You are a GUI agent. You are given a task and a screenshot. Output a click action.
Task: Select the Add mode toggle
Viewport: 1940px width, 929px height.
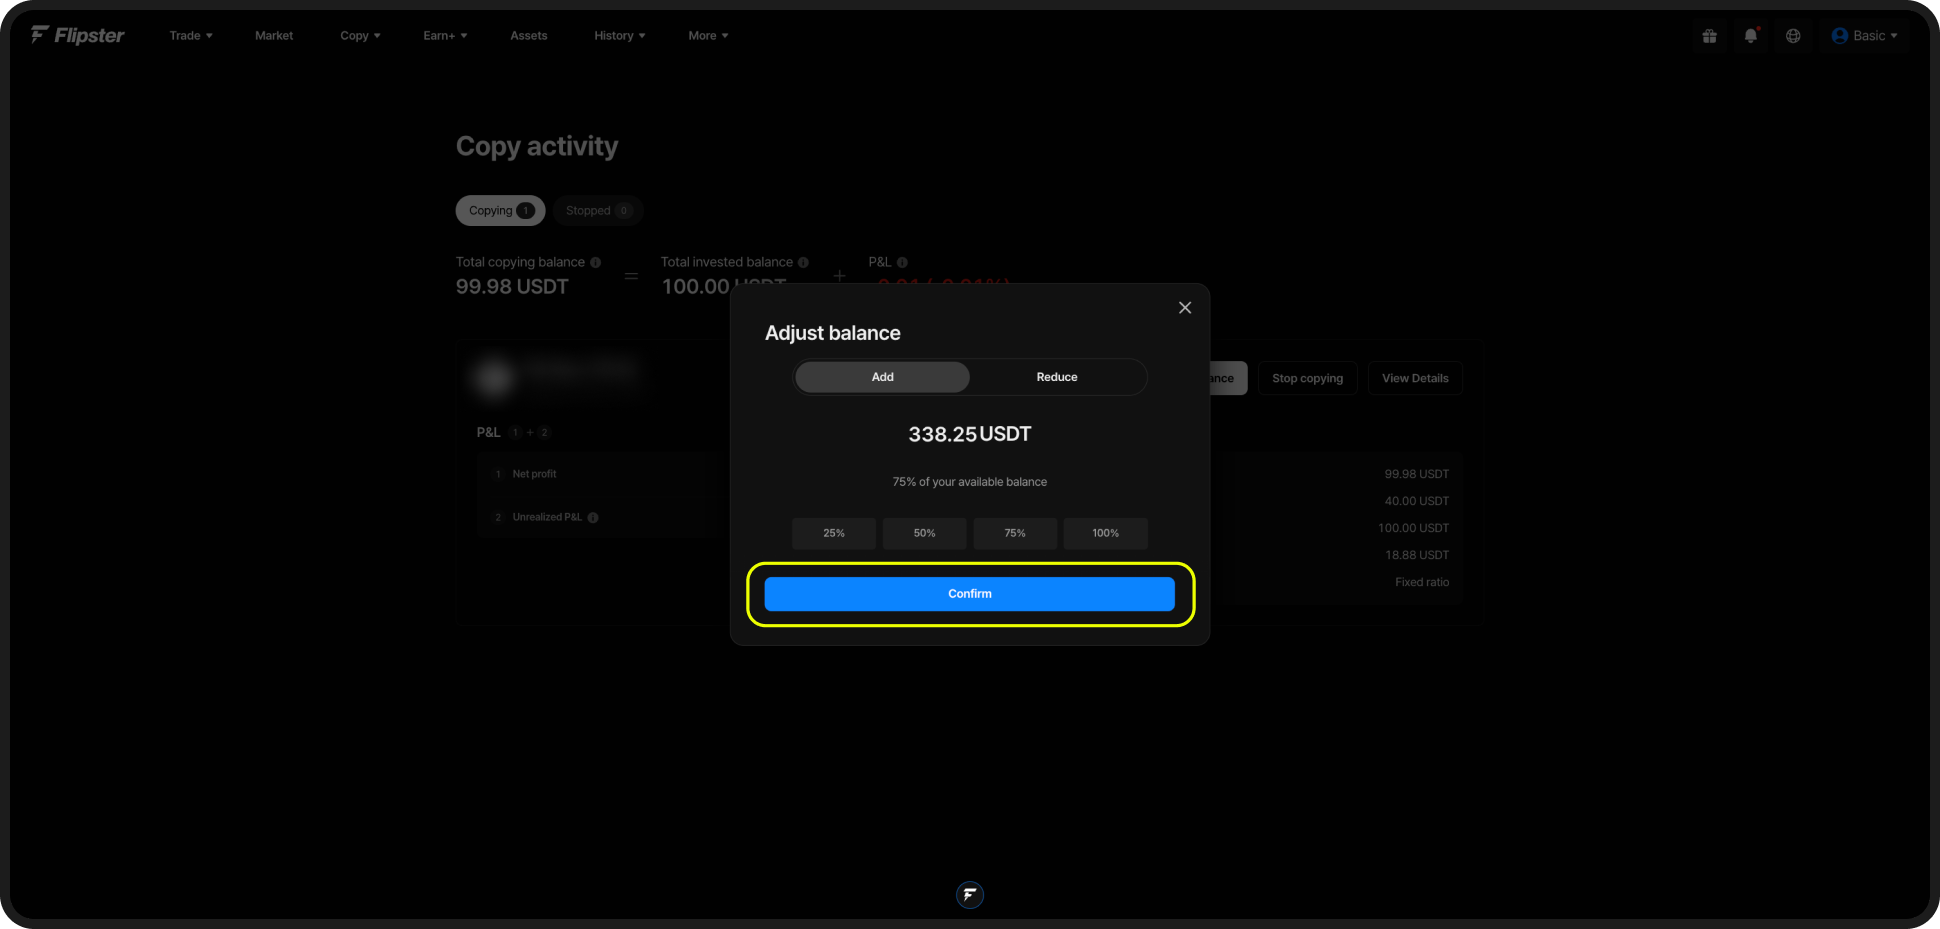point(882,377)
